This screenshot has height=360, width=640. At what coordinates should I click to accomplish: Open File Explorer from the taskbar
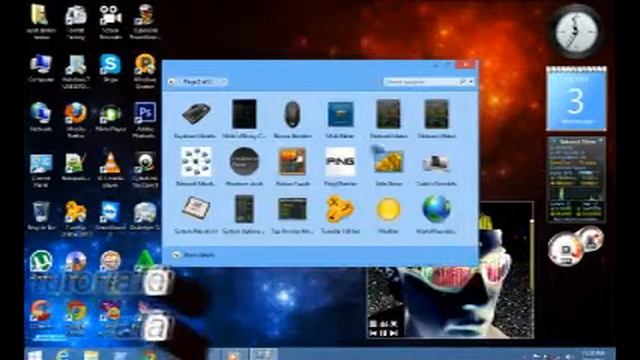click(91, 355)
